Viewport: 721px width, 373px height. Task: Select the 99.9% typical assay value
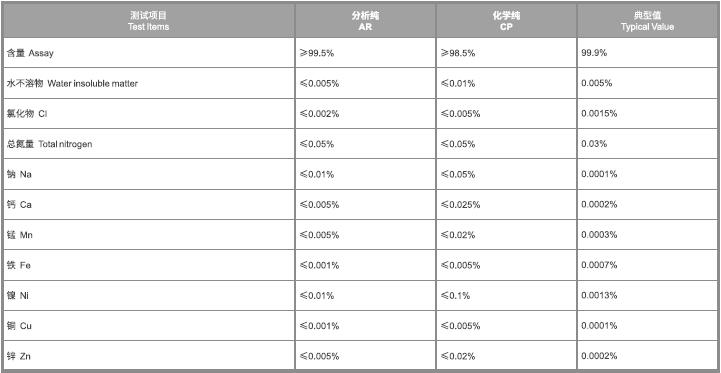[x=594, y=53]
